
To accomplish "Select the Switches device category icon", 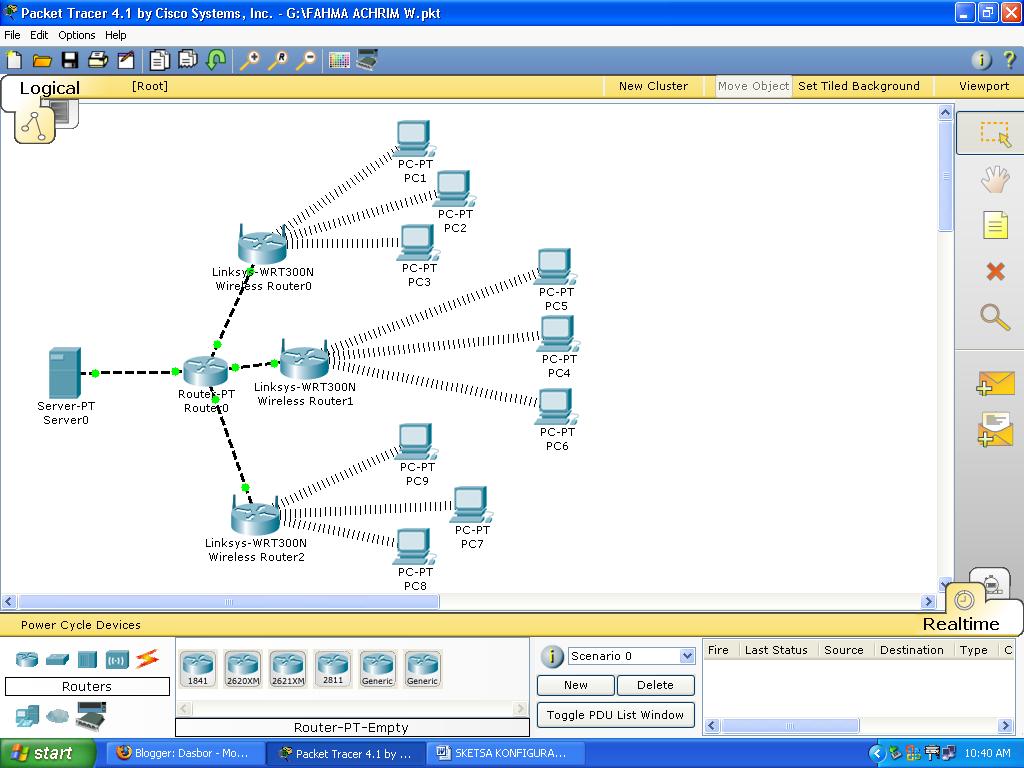I will 57,660.
